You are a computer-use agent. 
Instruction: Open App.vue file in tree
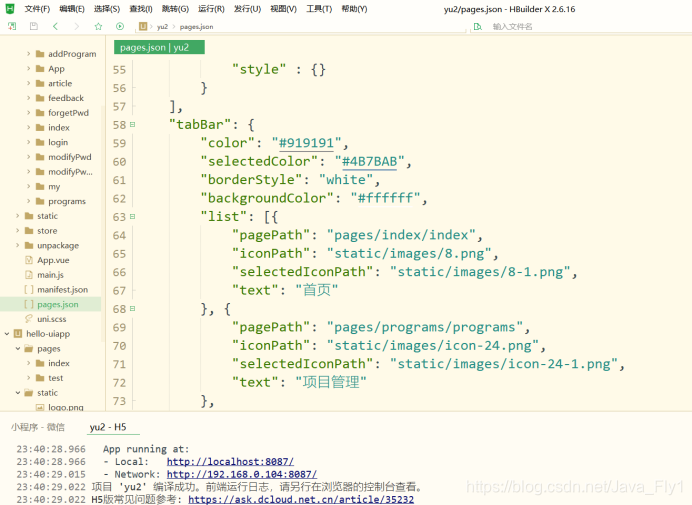[53, 260]
